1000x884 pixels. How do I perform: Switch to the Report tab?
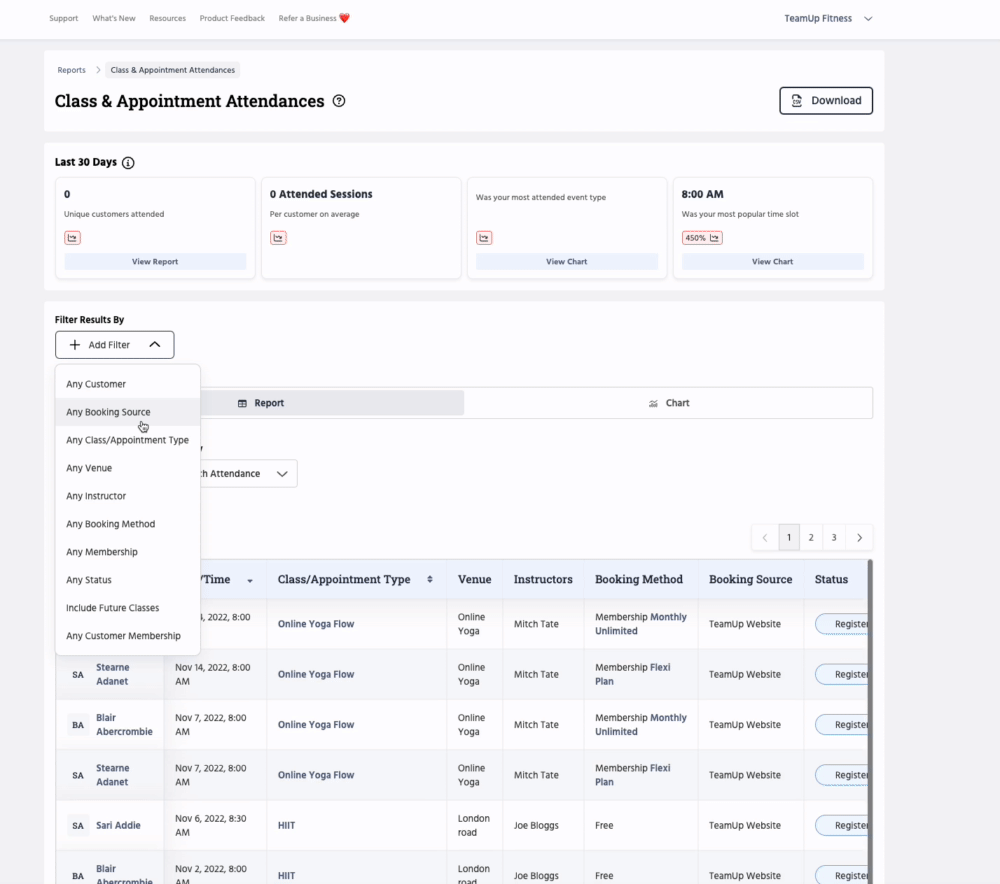261,403
